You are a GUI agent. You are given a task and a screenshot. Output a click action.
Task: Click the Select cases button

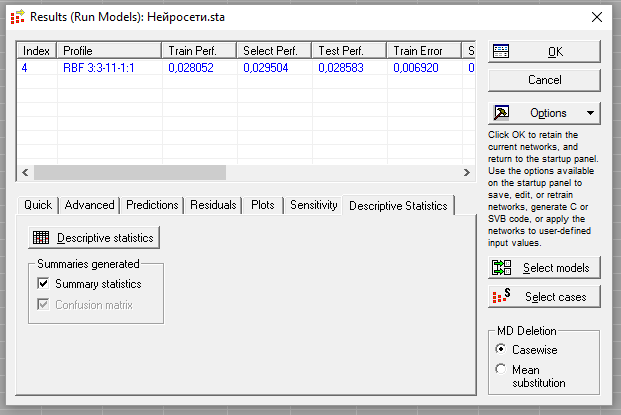[545, 297]
